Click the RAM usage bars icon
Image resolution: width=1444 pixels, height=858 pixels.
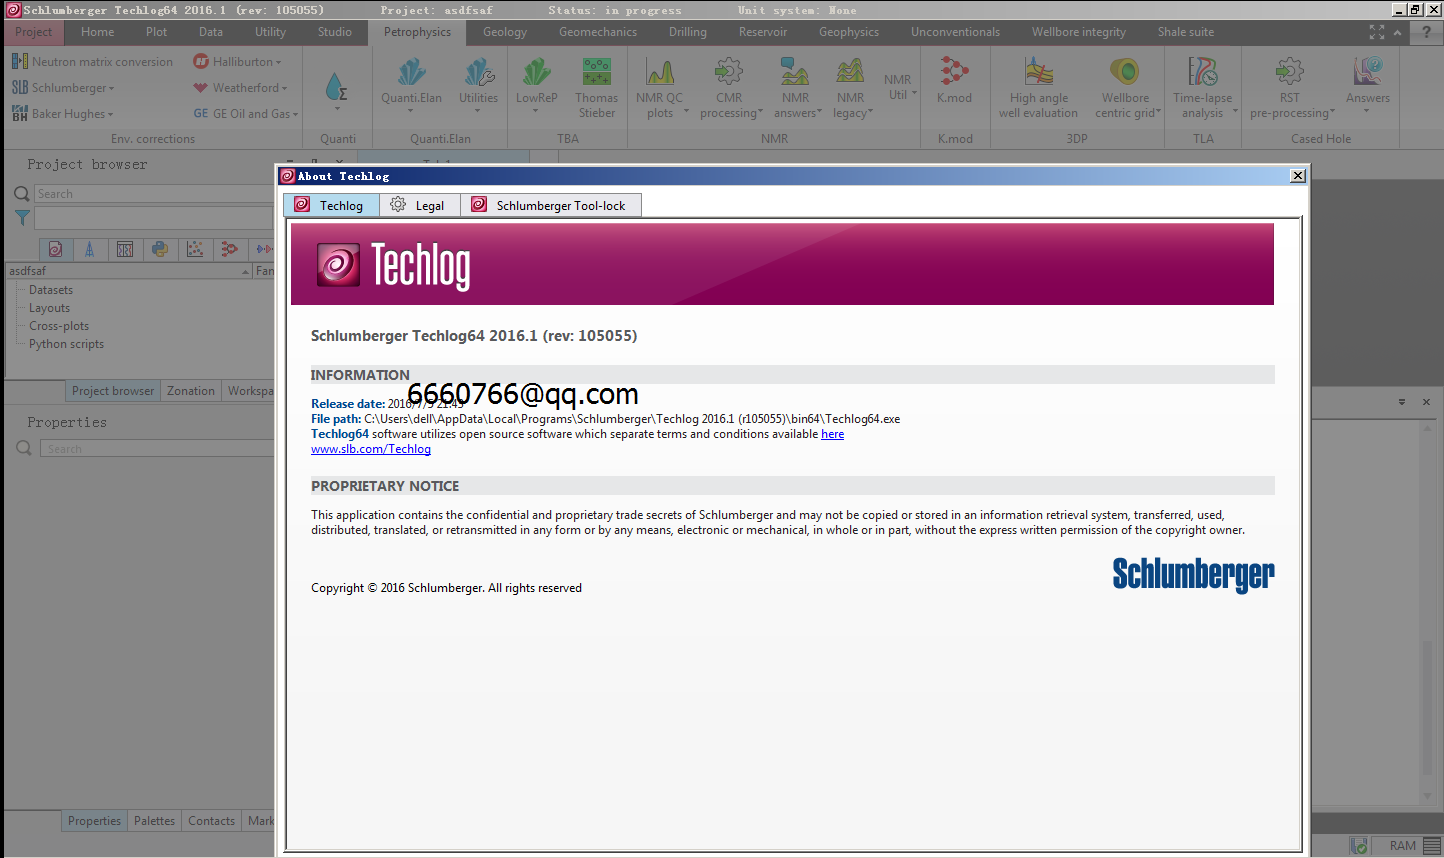click(x=1430, y=846)
